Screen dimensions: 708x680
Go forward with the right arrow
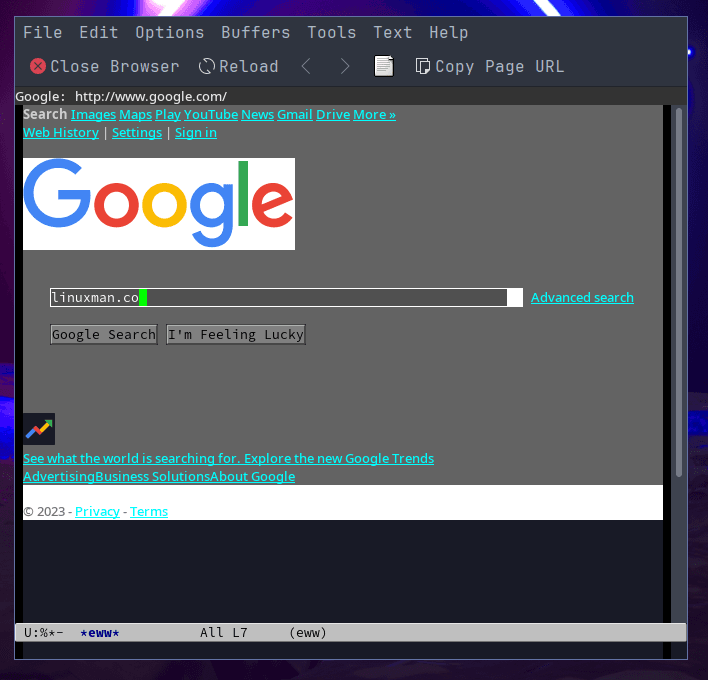(345, 66)
